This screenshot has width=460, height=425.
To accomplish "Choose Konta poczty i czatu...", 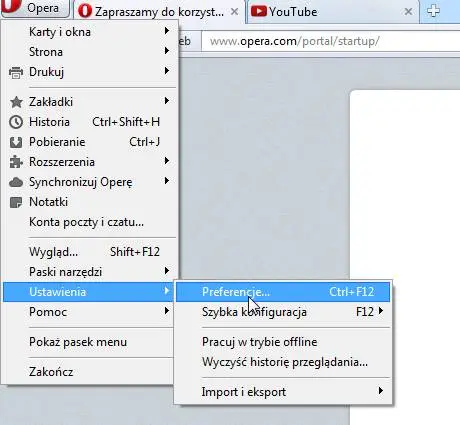I will (x=90, y=222).
